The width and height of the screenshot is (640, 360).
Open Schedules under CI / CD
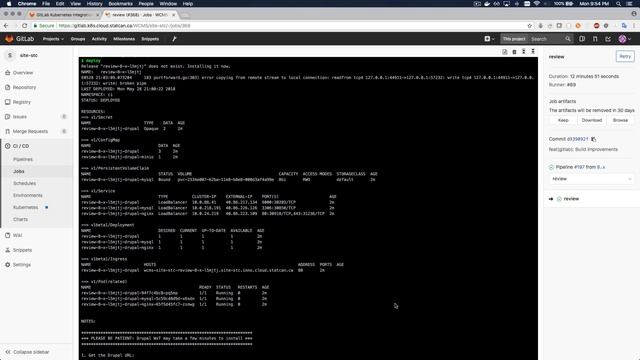(x=24, y=183)
